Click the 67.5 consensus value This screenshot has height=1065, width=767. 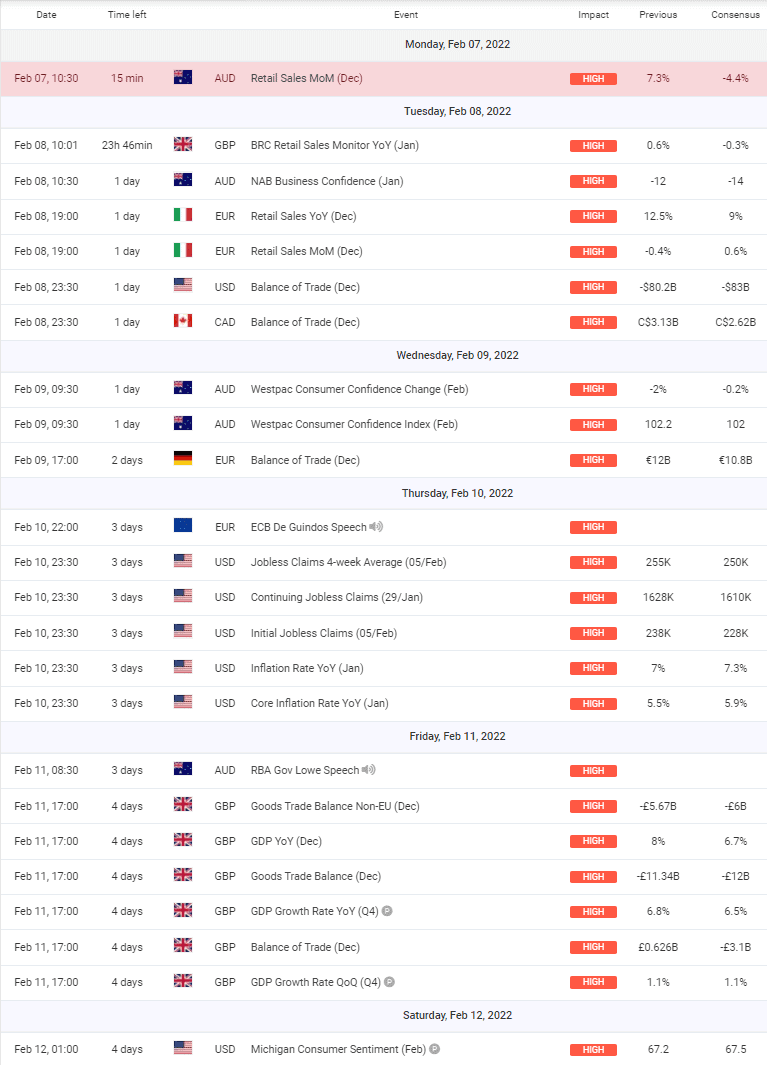point(735,1049)
